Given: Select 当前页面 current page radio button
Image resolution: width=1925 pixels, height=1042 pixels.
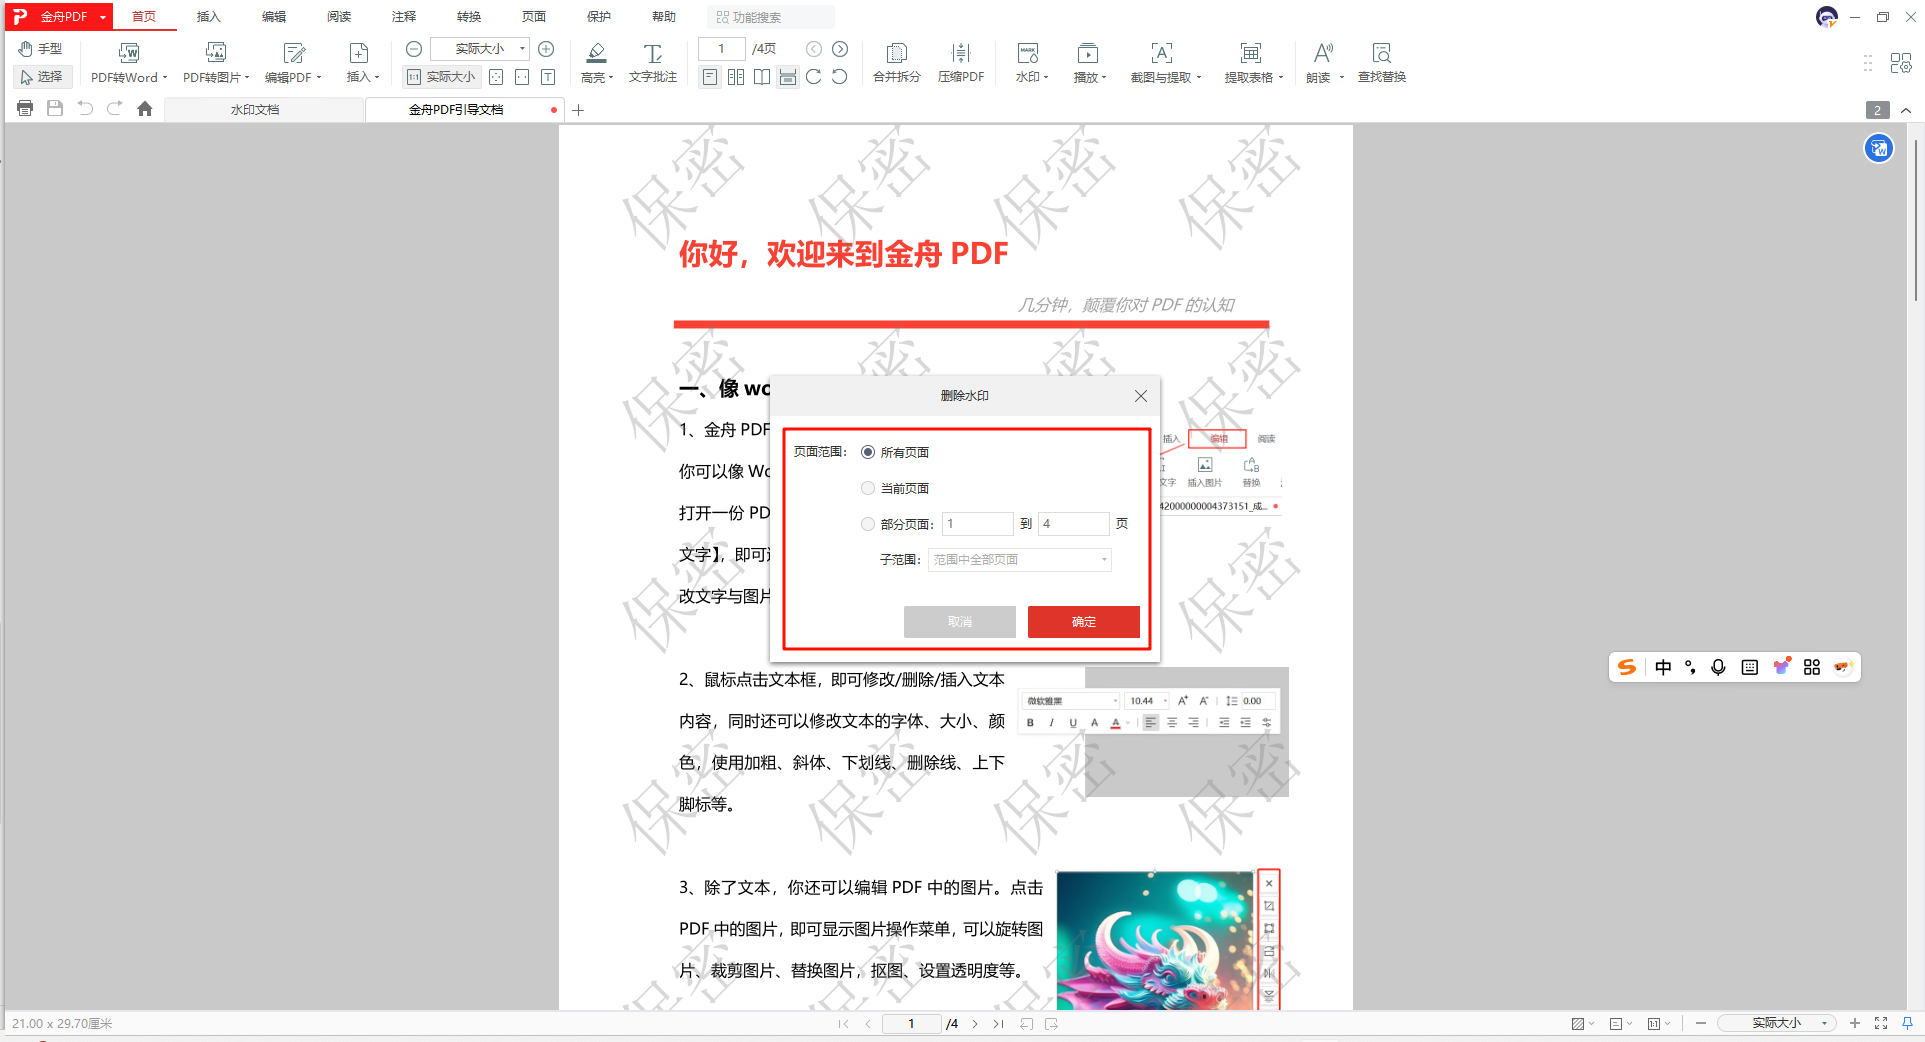Looking at the screenshot, I should pyautogui.click(x=868, y=489).
